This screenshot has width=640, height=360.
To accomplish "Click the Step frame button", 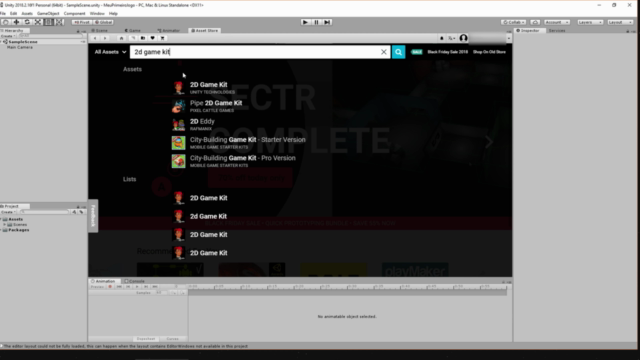I will click(327, 22).
